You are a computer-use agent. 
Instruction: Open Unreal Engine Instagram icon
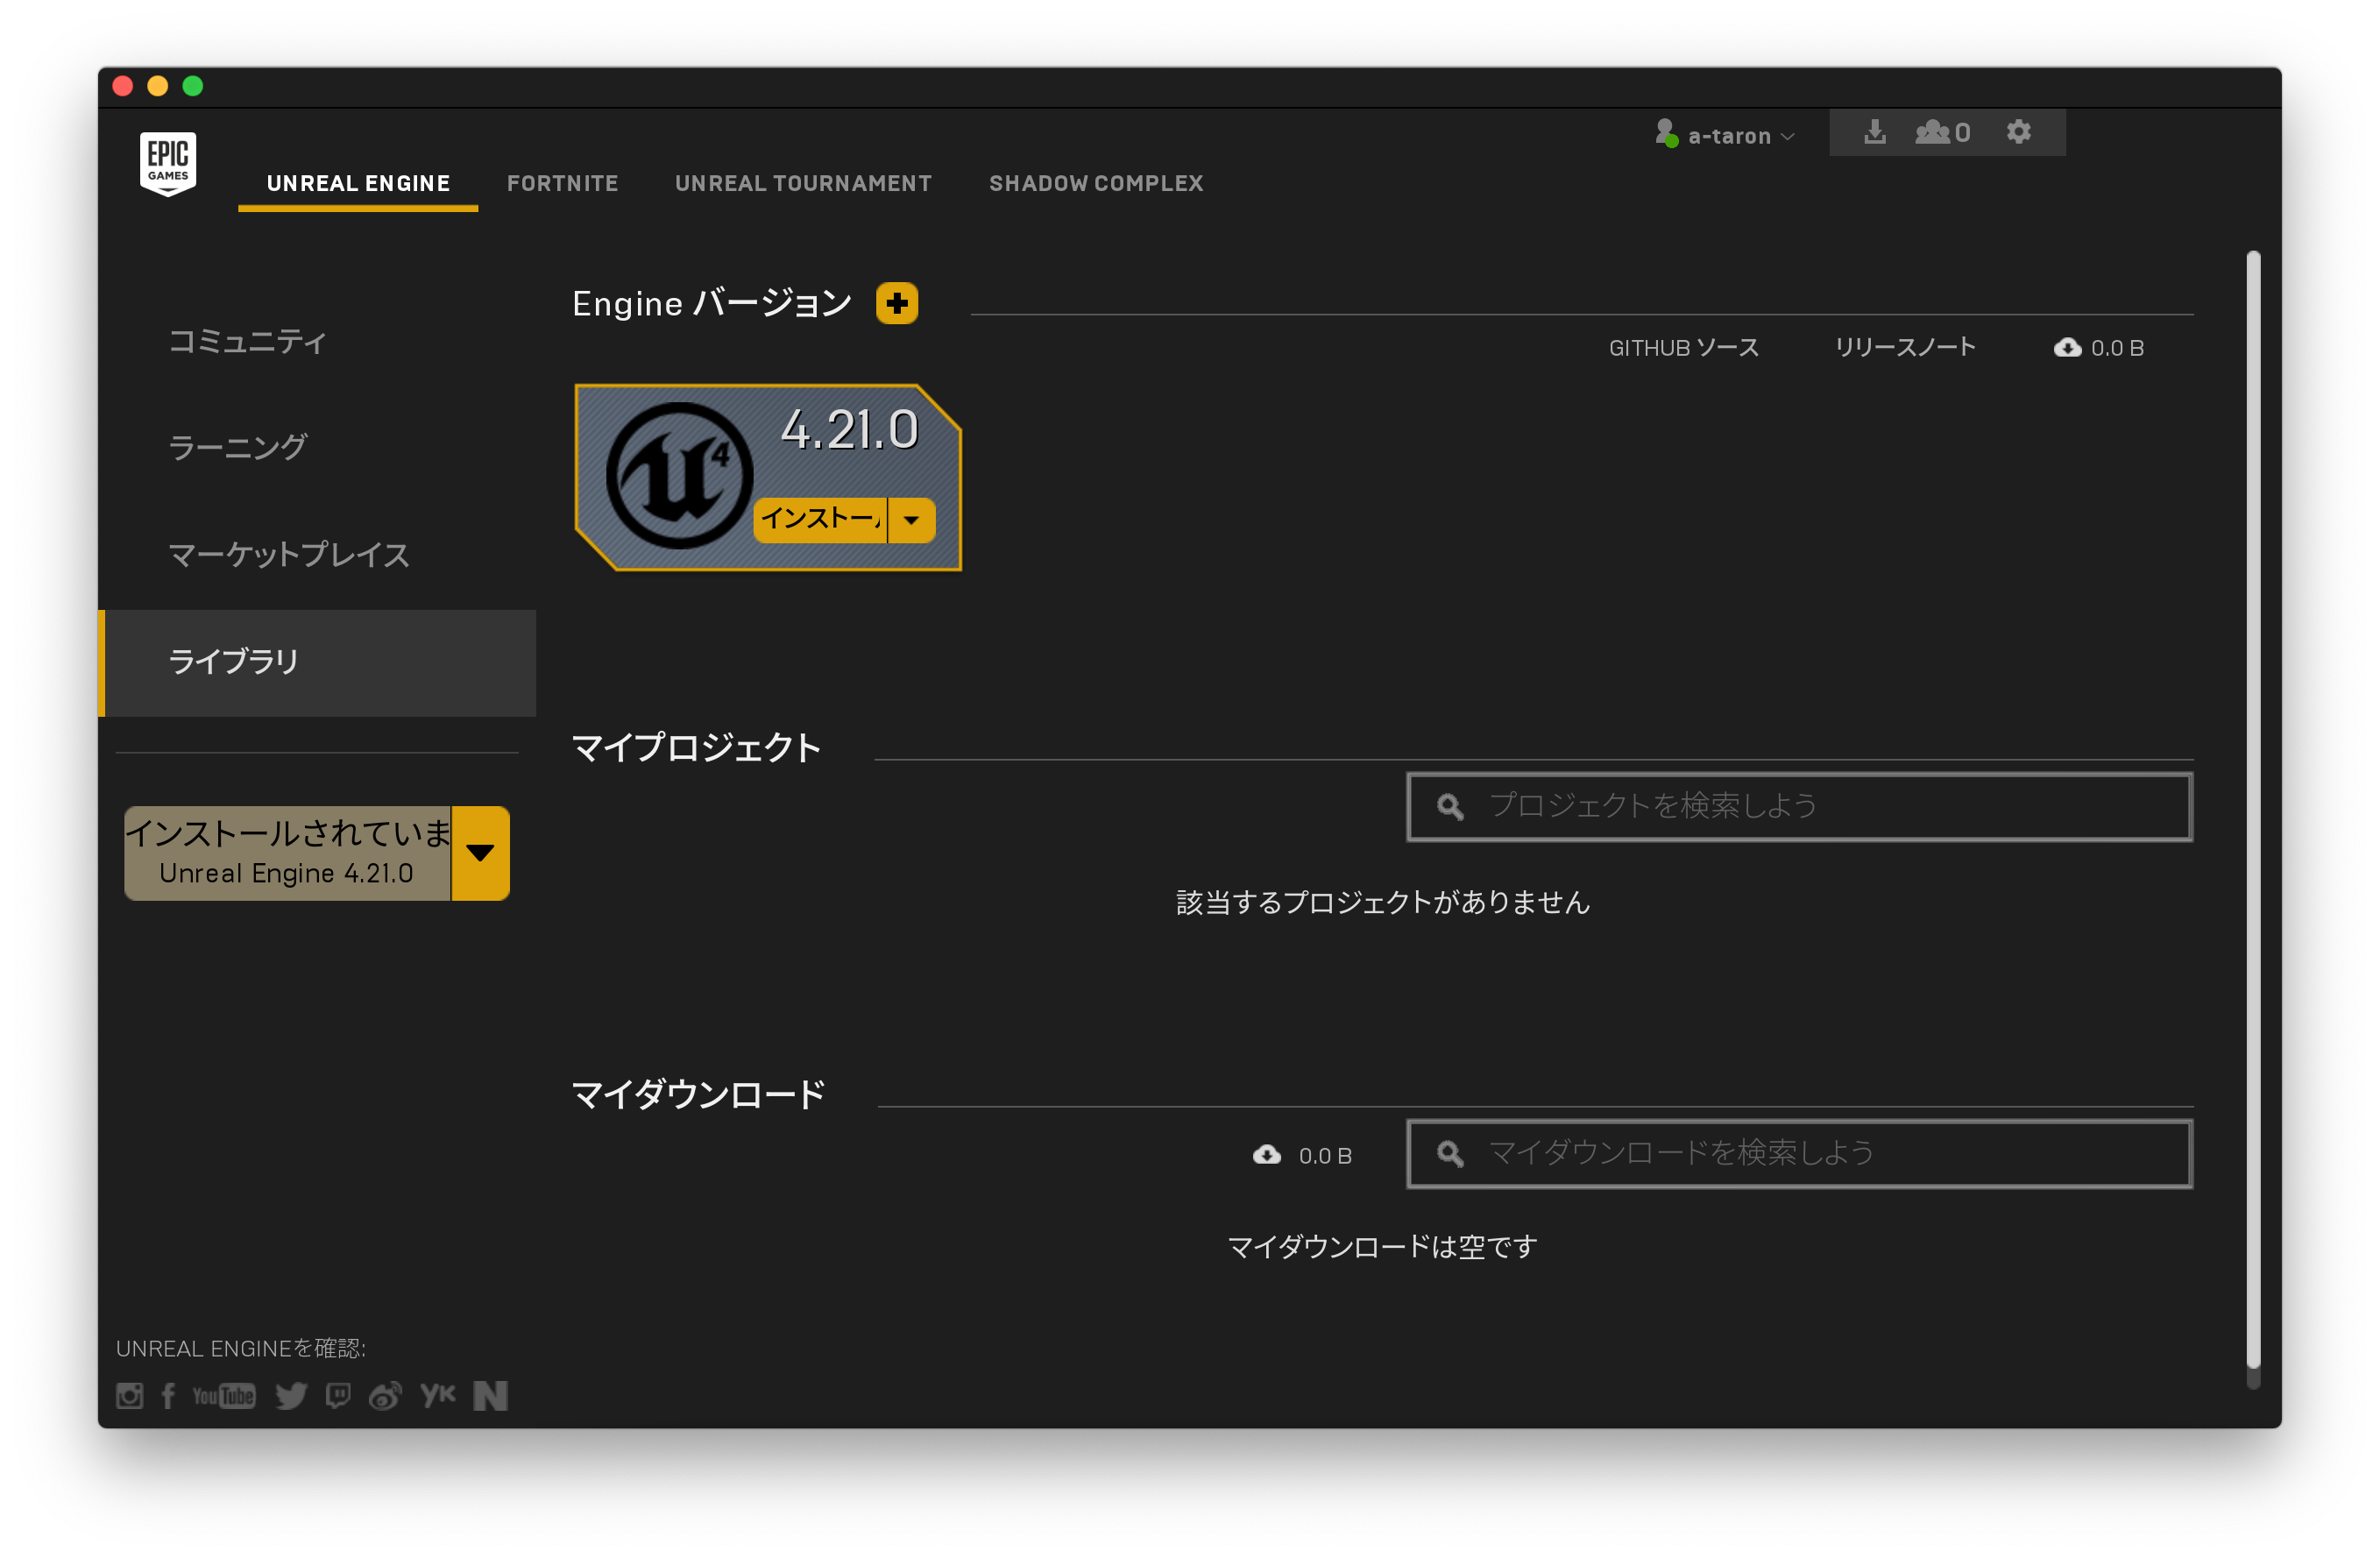(x=130, y=1396)
